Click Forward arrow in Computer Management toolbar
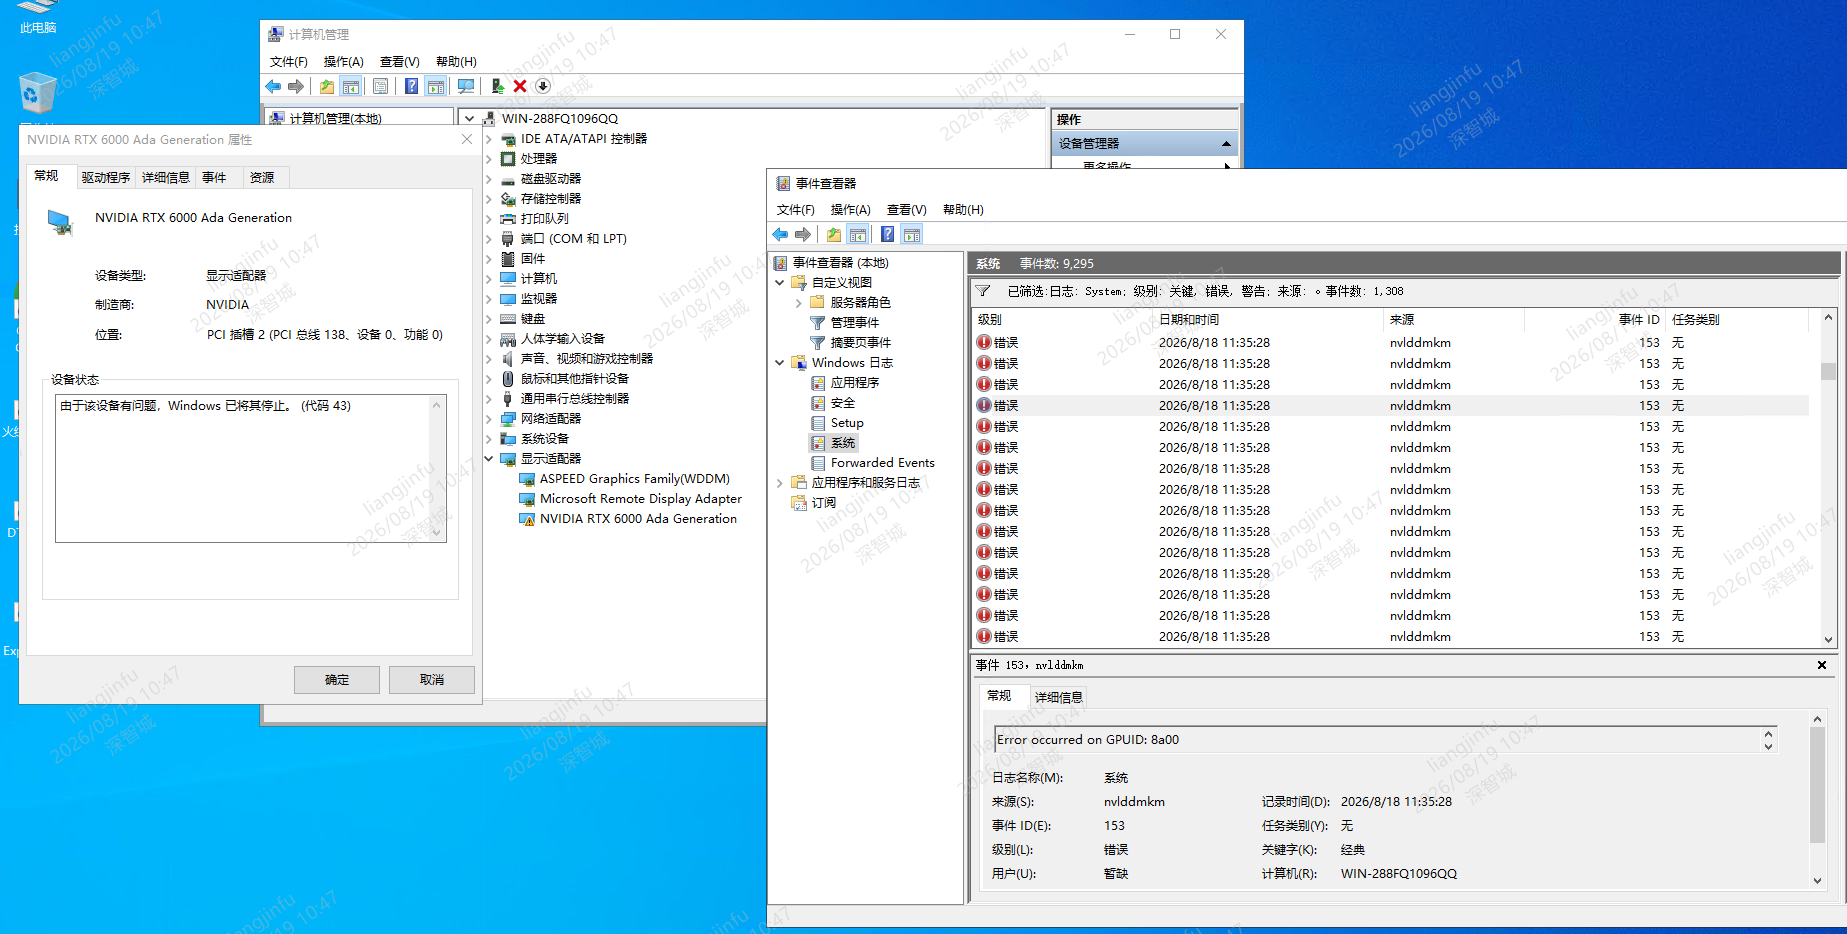The image size is (1847, 934). pos(295,87)
